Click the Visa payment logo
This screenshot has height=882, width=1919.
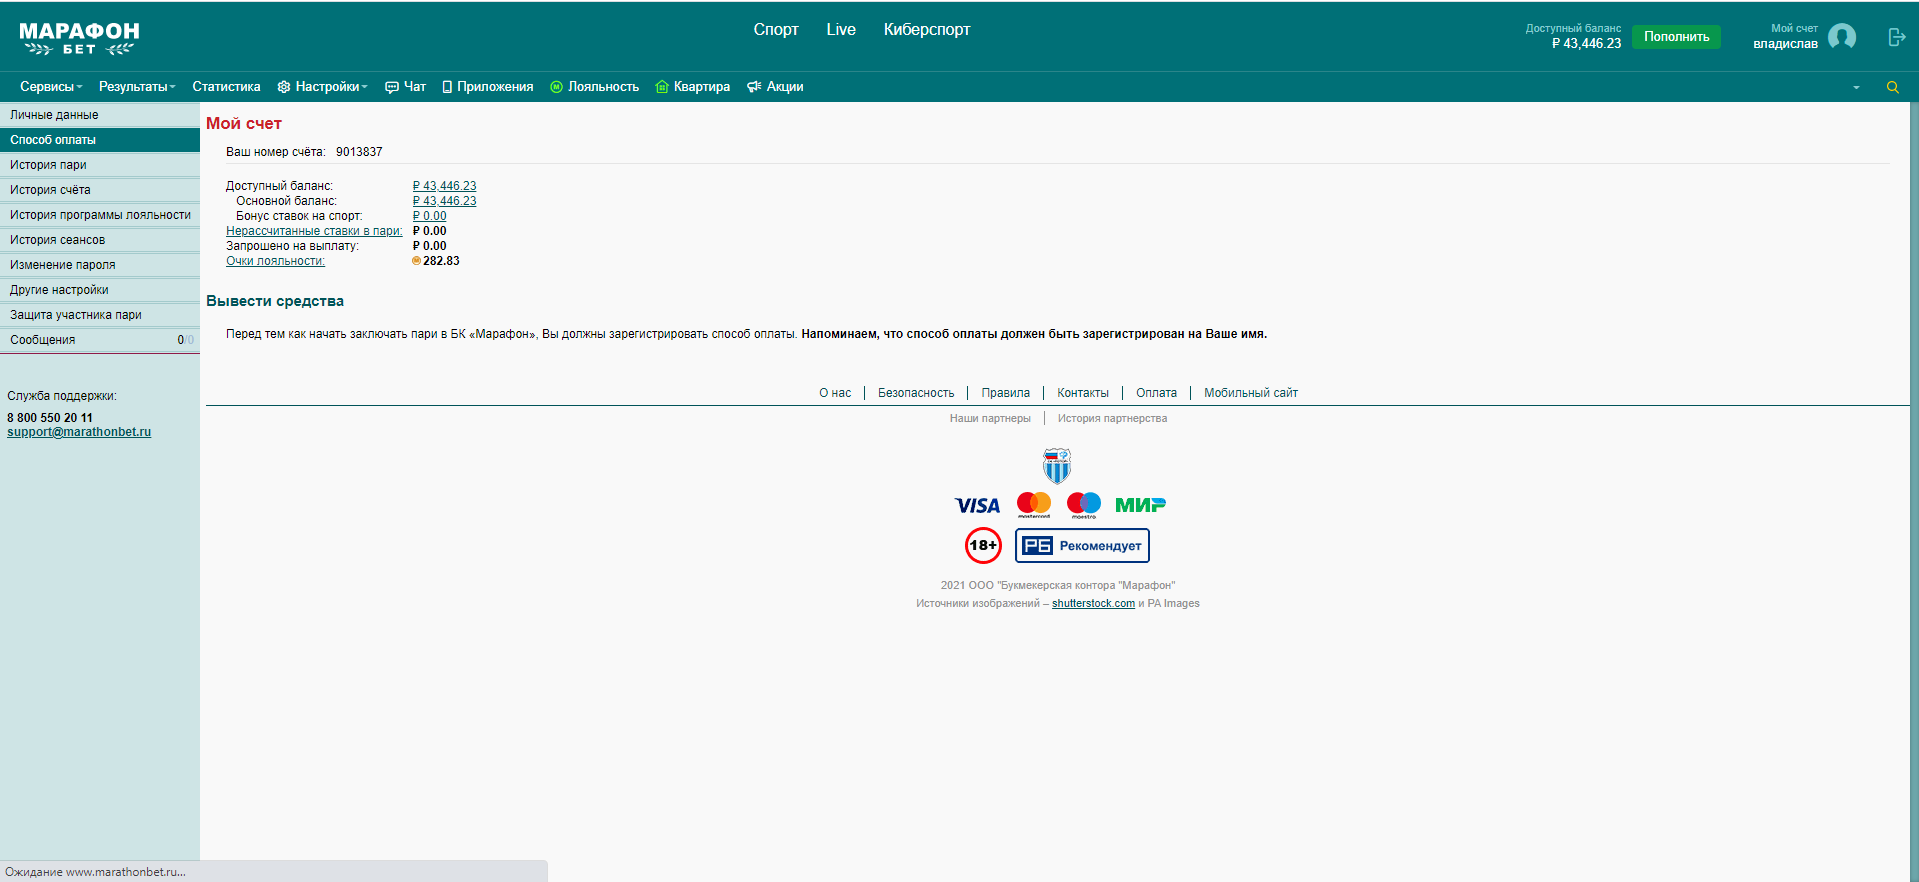point(977,506)
